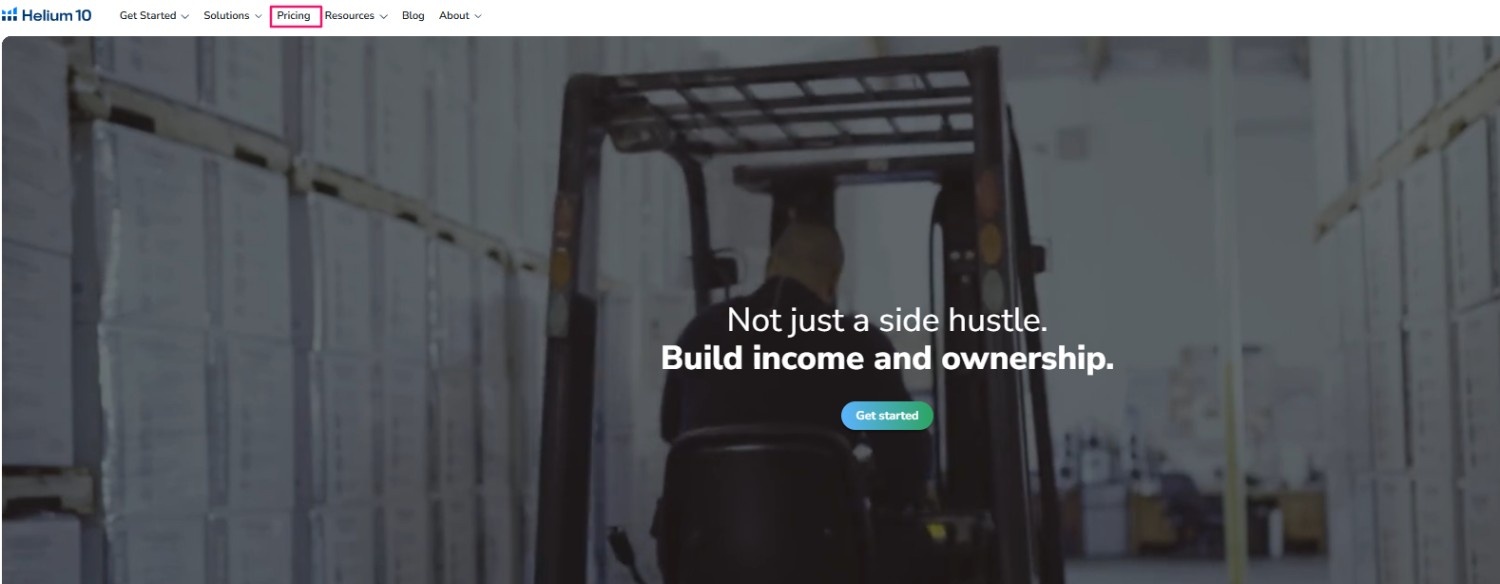Visit the Blog link
Screen dimensions: 1500x584
tap(413, 16)
